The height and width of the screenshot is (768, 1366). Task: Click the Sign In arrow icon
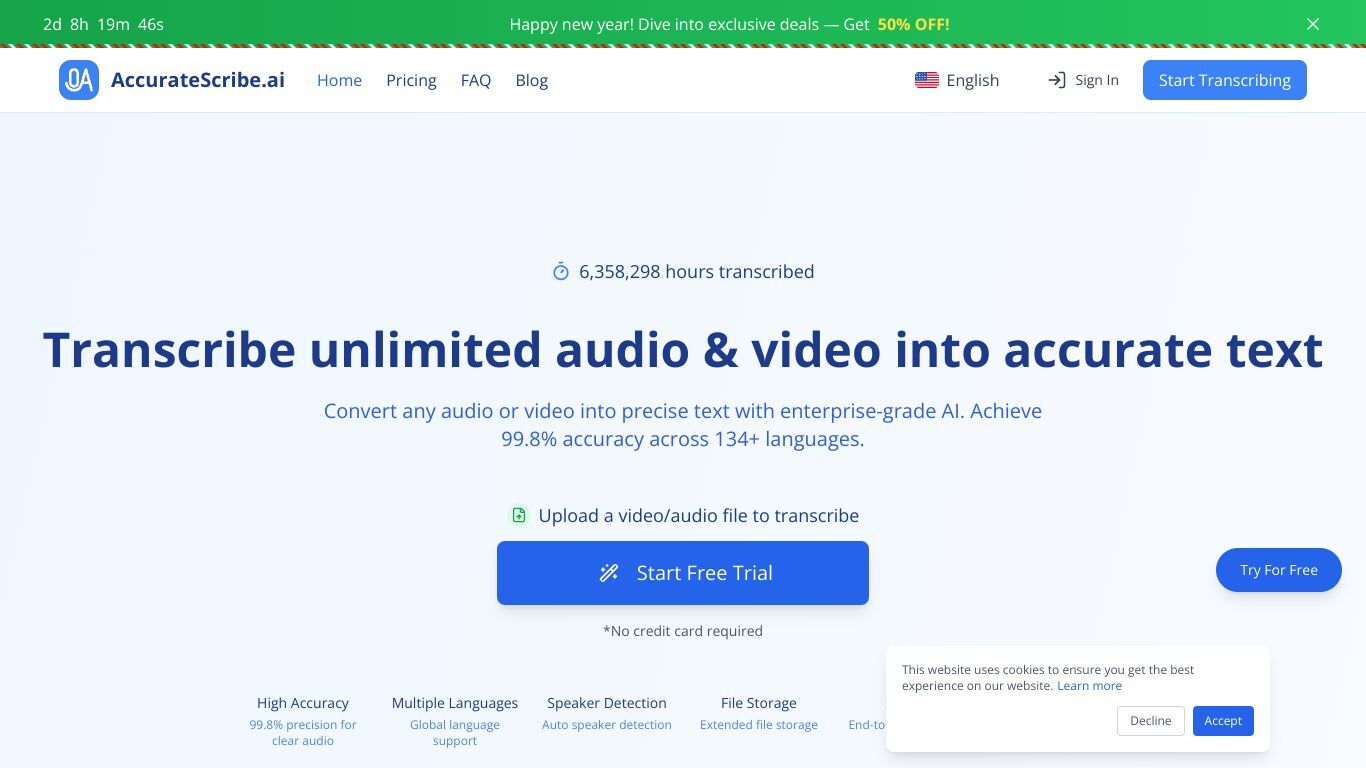point(1057,80)
